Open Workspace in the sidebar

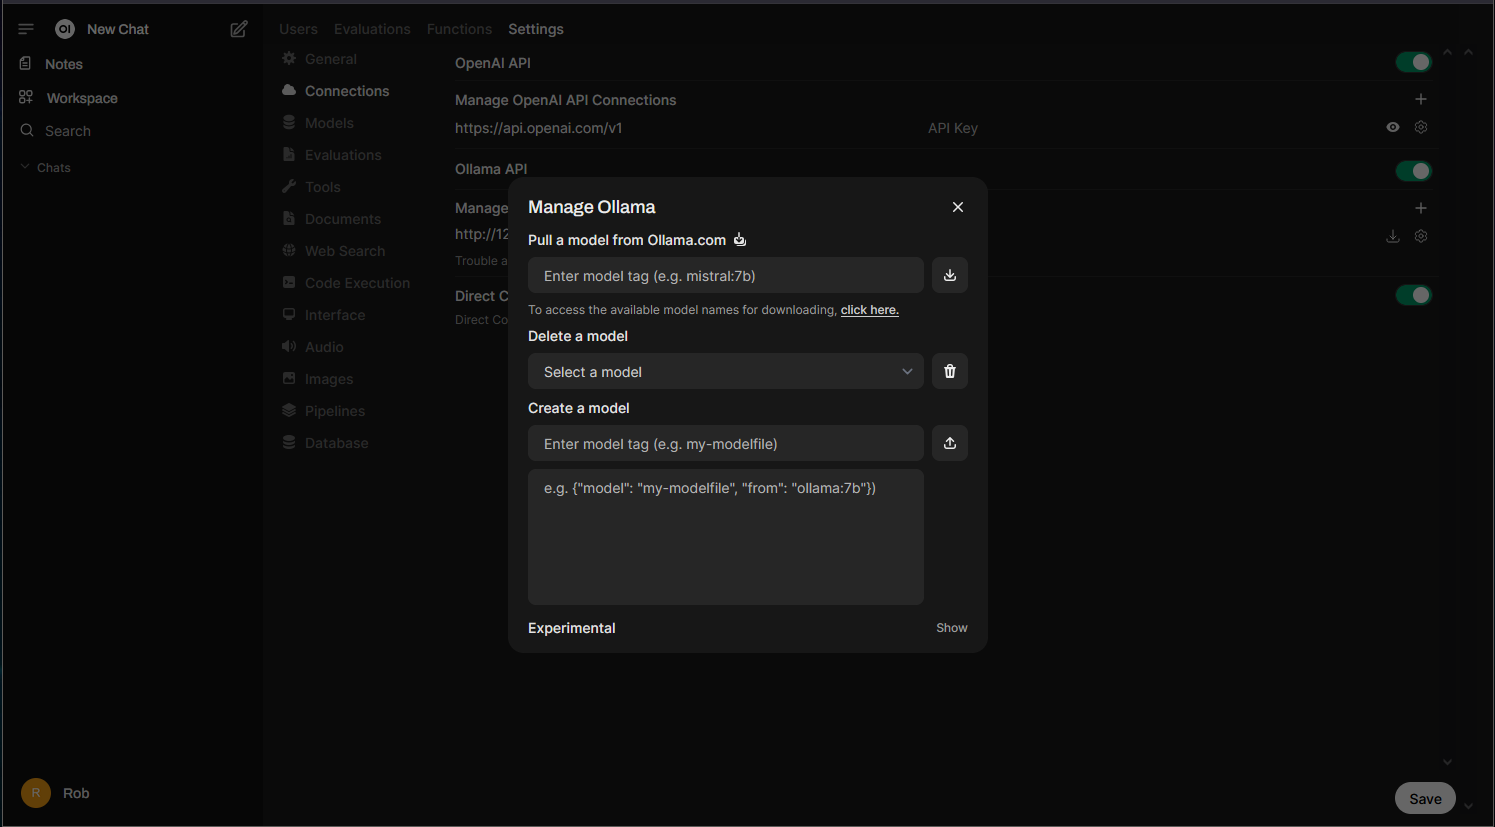[82, 98]
